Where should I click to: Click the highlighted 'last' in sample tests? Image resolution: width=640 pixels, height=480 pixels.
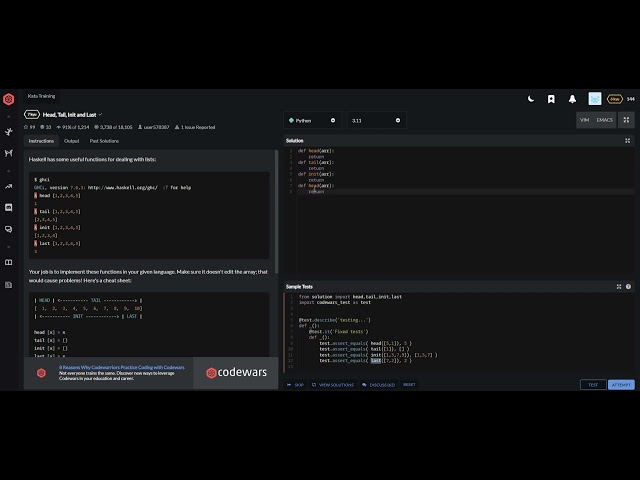pos(376,361)
